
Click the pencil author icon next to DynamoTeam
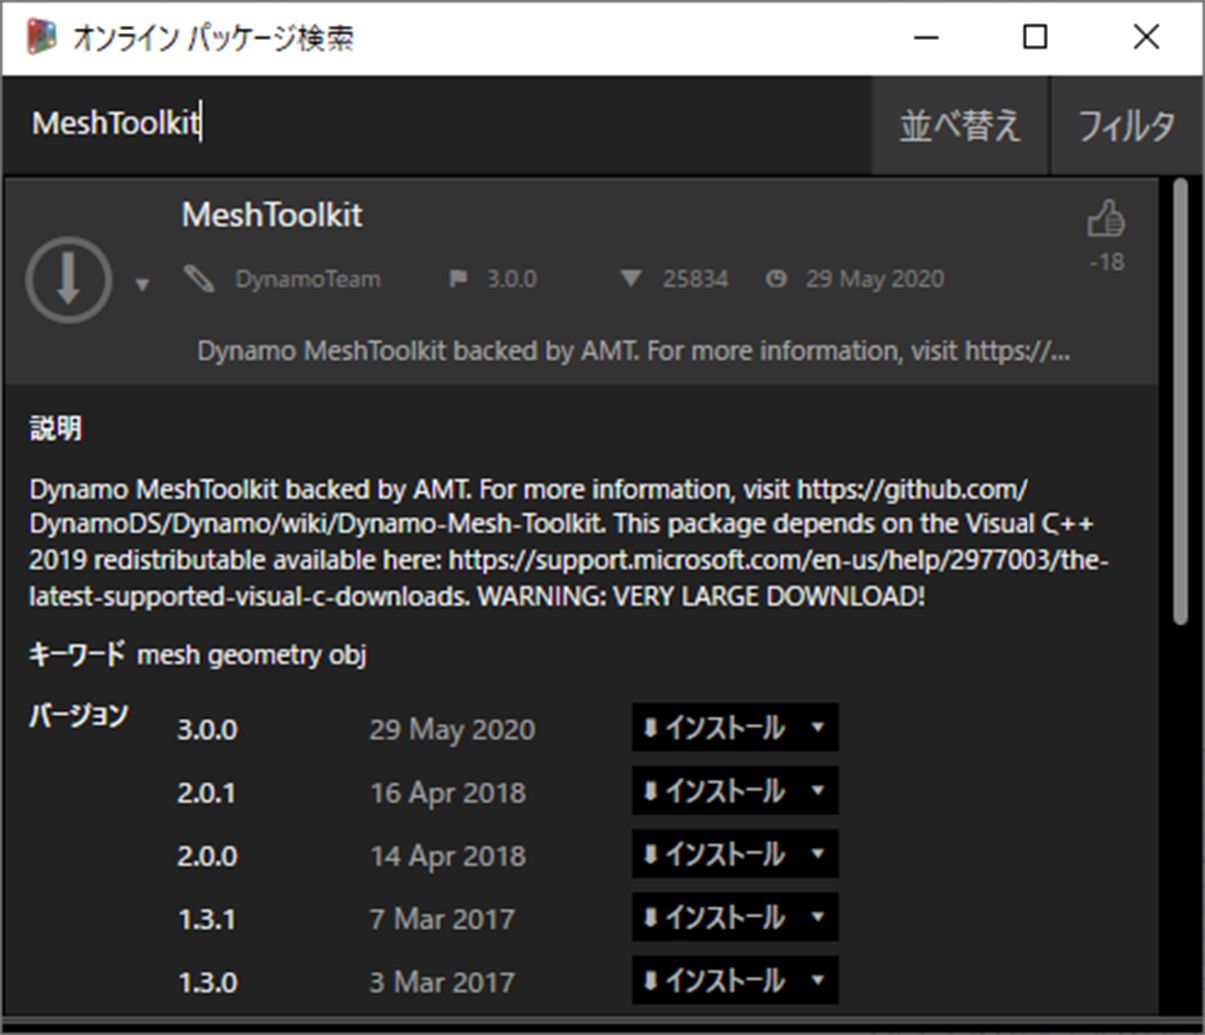coord(199,279)
